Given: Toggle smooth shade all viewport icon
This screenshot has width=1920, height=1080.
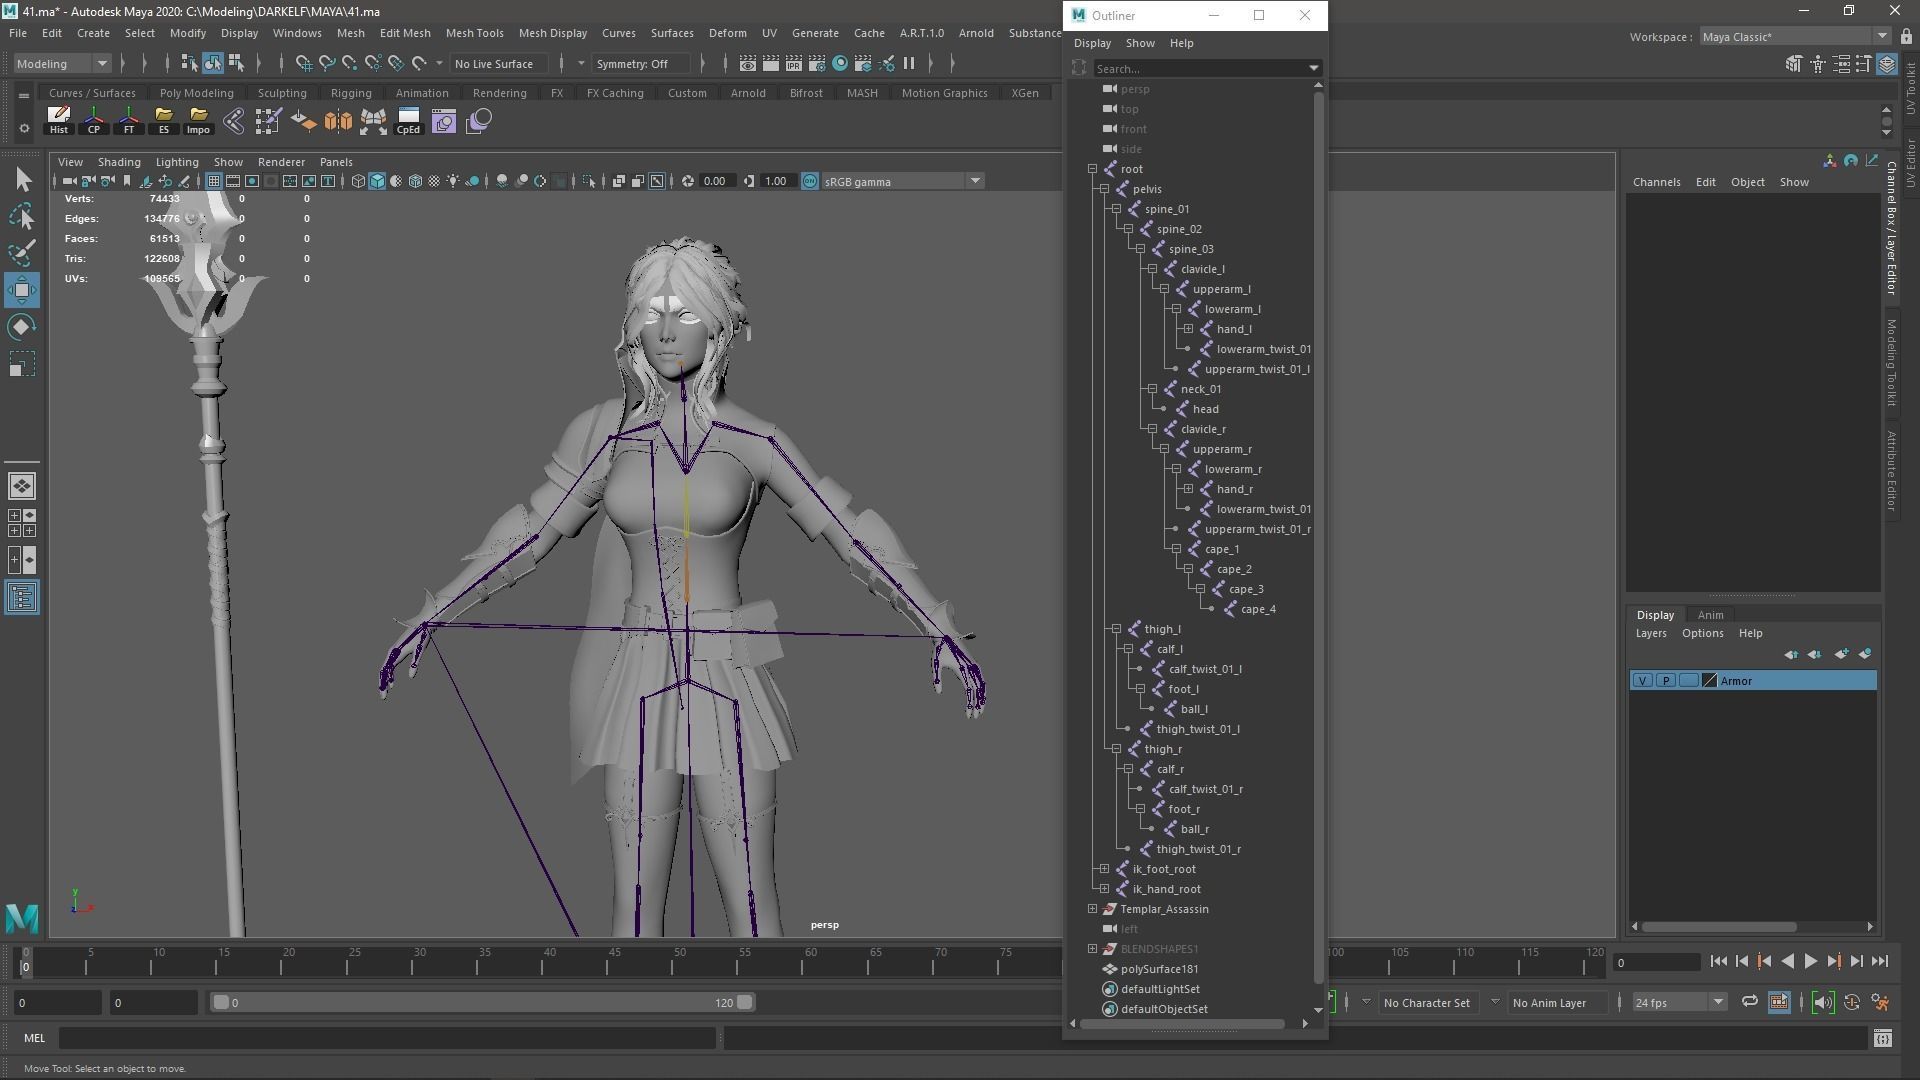Looking at the screenshot, I should click(x=377, y=181).
